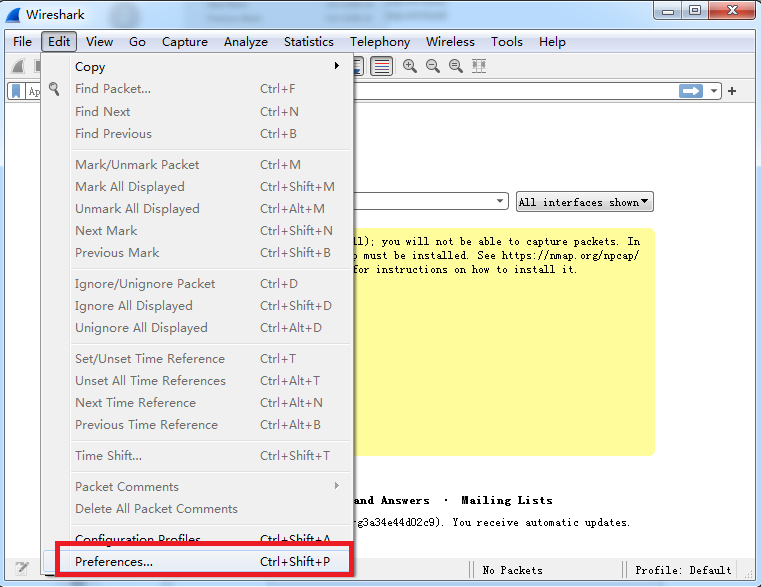761x587 pixels.
Task: Open the display filter history dropdown
Action: (x=715, y=91)
